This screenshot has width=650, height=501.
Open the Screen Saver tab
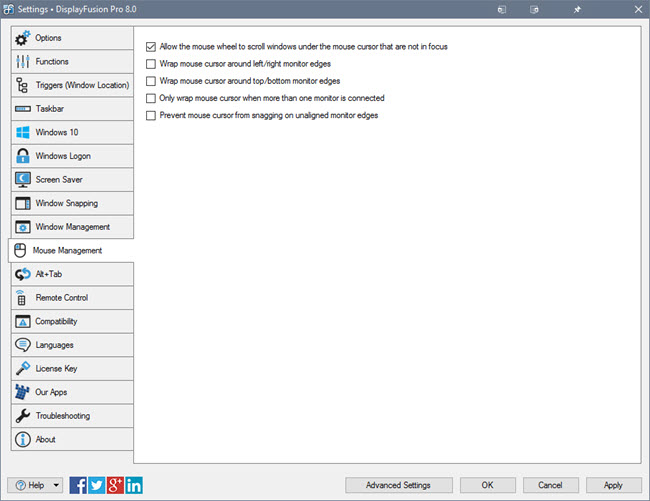pos(72,180)
